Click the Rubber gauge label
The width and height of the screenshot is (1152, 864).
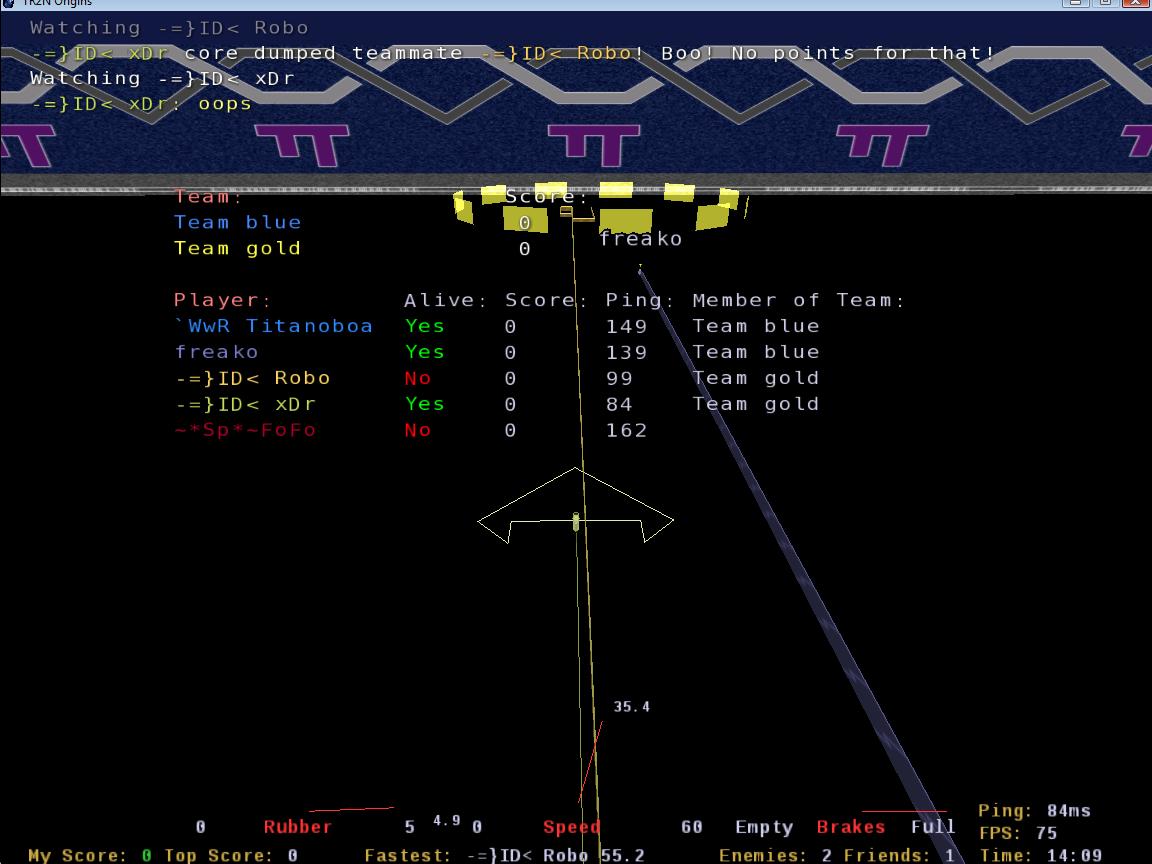pyautogui.click(x=297, y=827)
